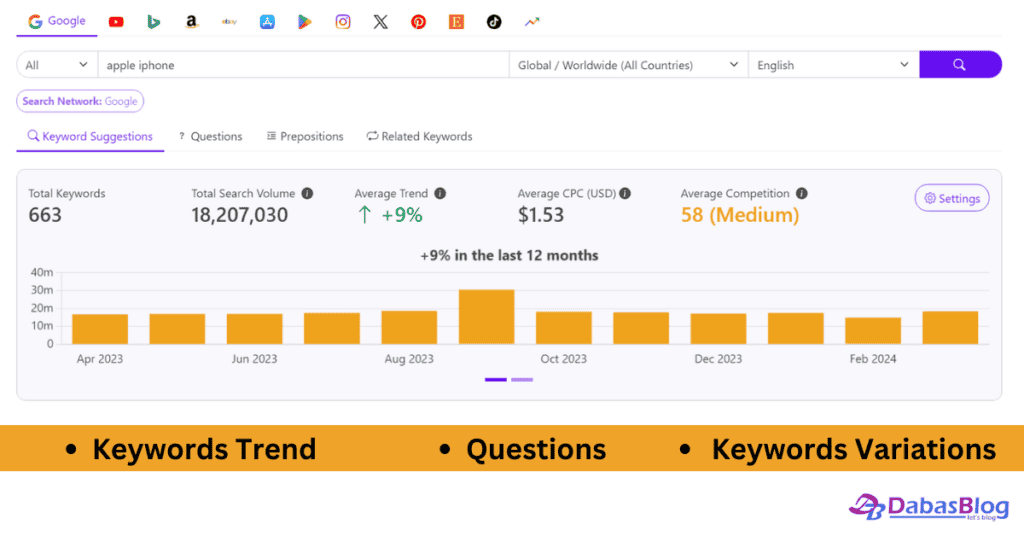This screenshot has width=1024, height=536.
Task: Open the Prepositions tab
Action: (305, 136)
